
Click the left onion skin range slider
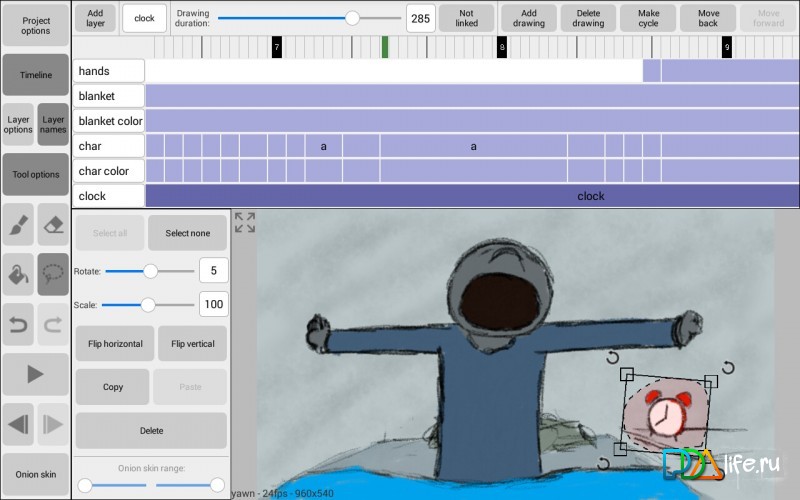(x=112, y=485)
